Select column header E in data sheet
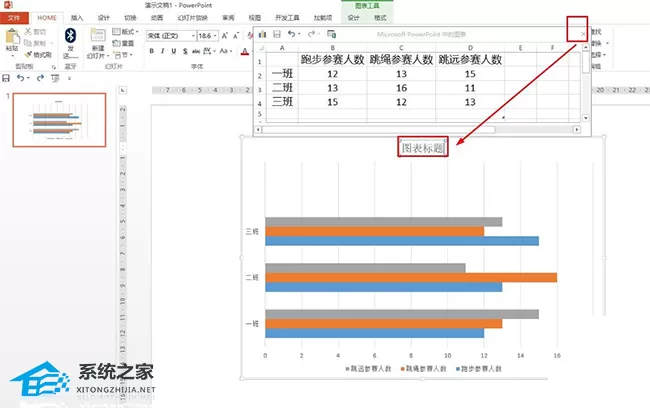650x408 pixels. 520,48
